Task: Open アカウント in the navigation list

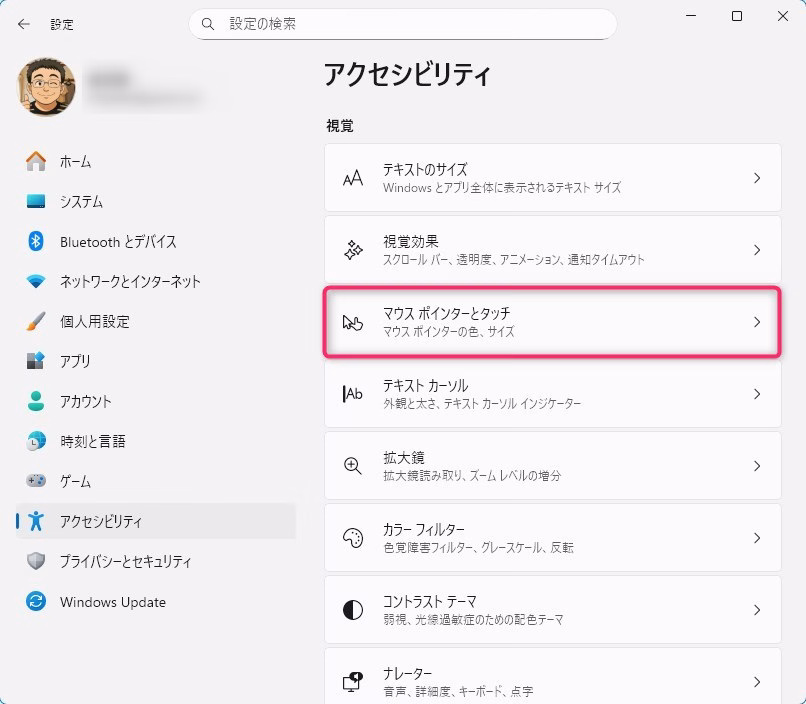Action: pos(85,401)
